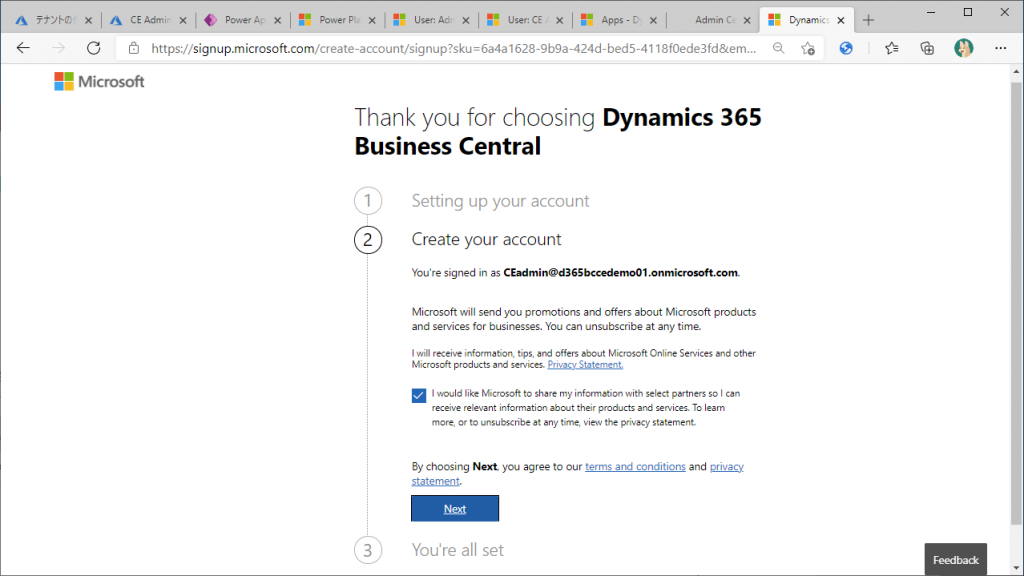Close the Power Pla tab
The width and height of the screenshot is (1024, 576).
pyautogui.click(x=372, y=20)
